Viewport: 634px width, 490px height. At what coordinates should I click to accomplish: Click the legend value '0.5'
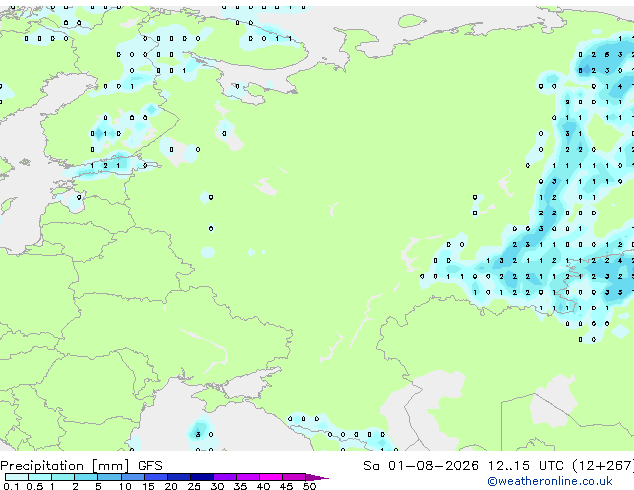[x=35, y=486]
